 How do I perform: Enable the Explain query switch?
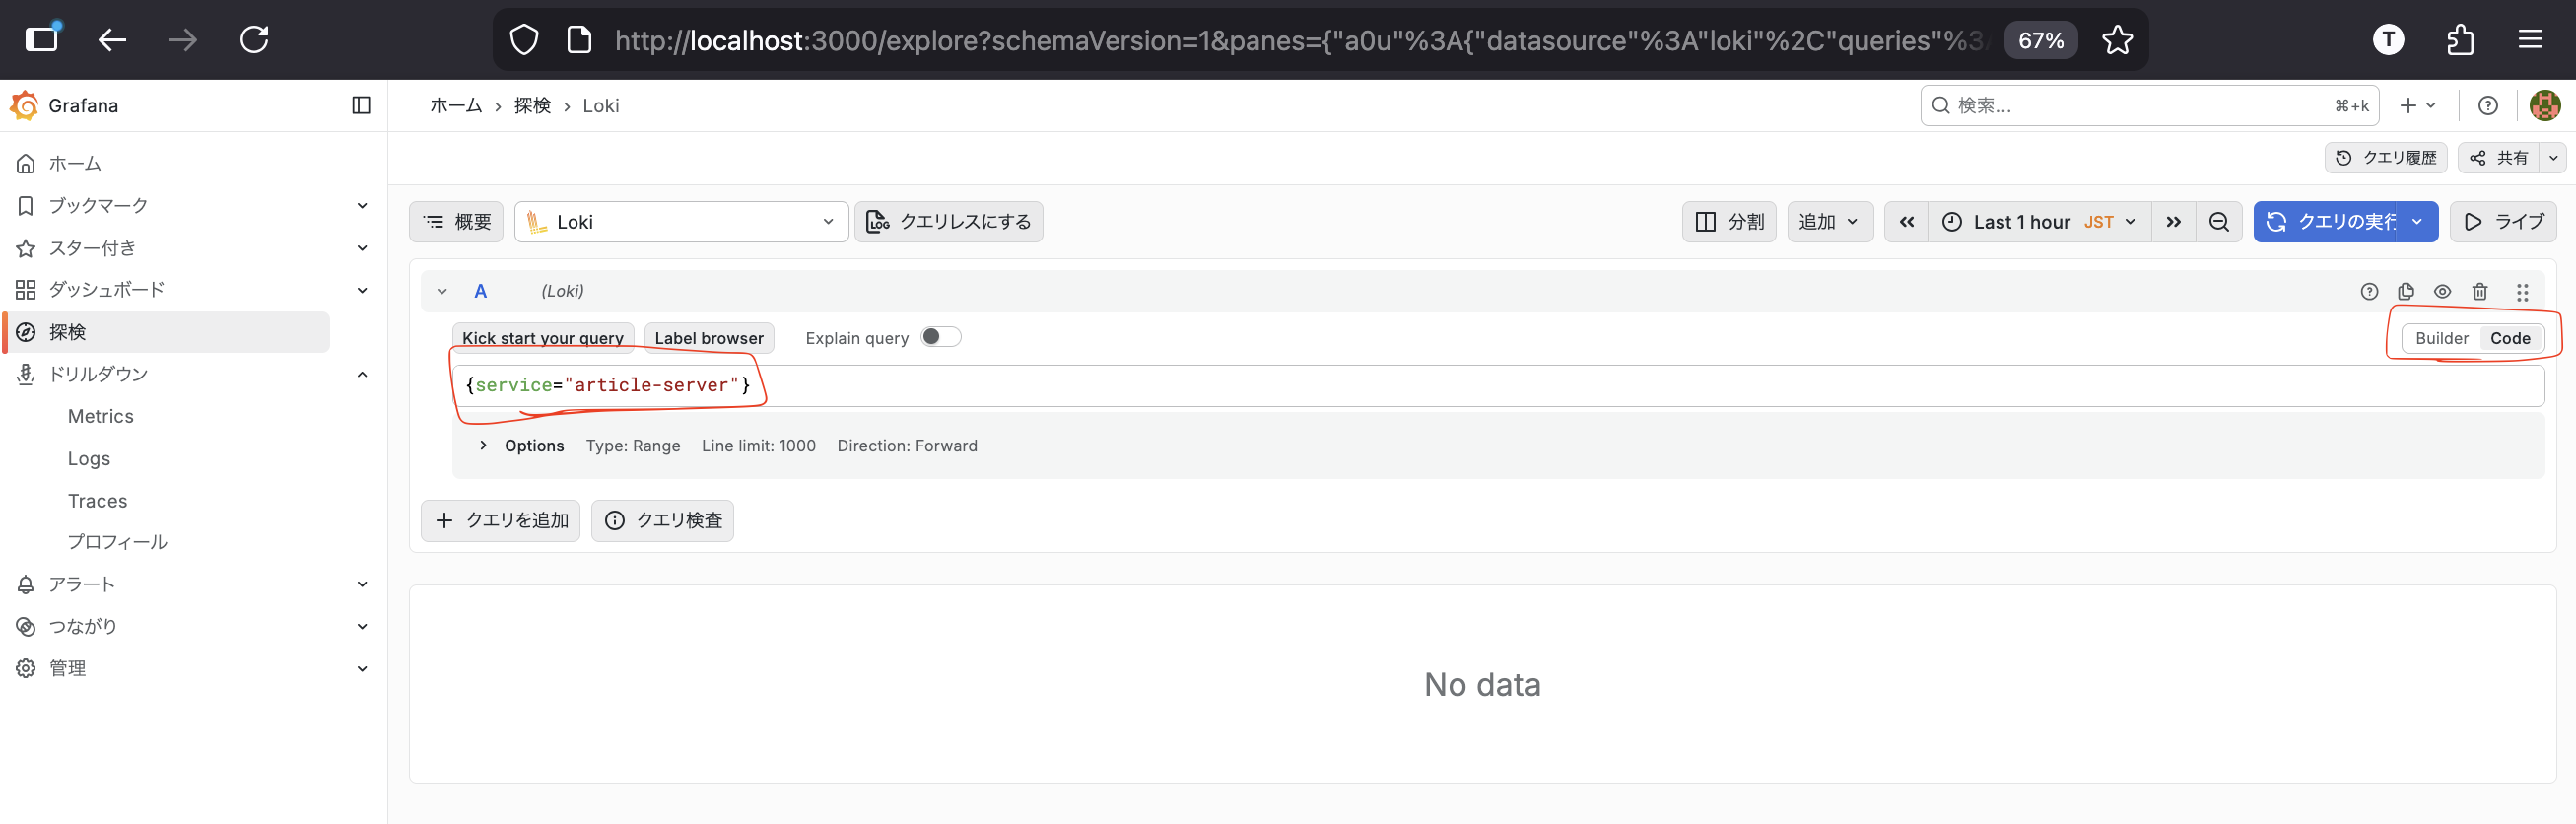(940, 337)
